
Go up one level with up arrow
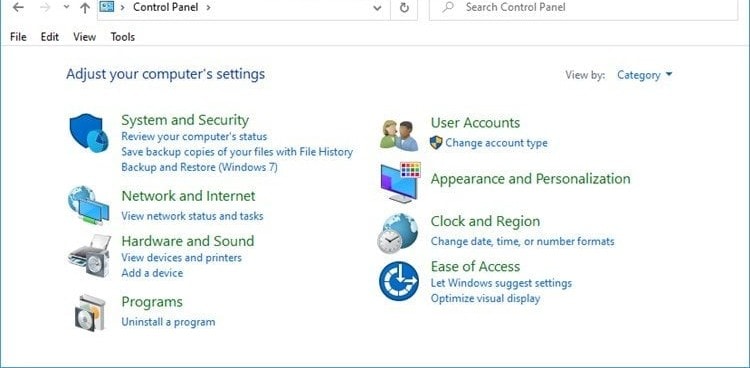(x=85, y=8)
